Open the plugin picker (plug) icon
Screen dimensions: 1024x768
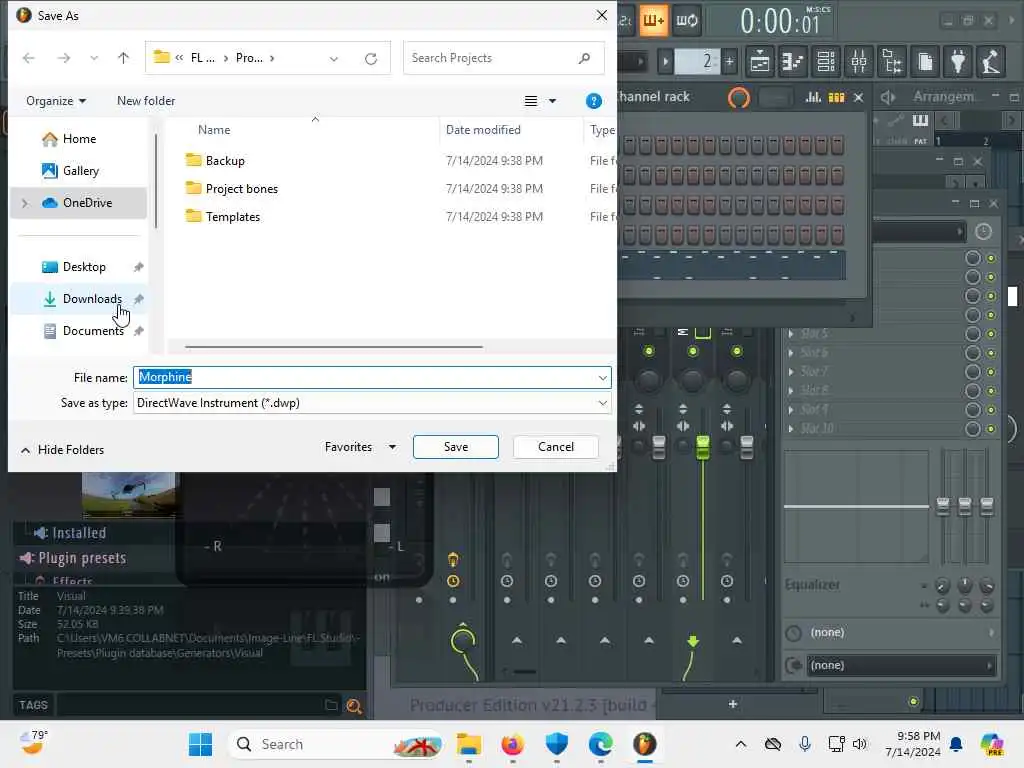click(x=958, y=62)
